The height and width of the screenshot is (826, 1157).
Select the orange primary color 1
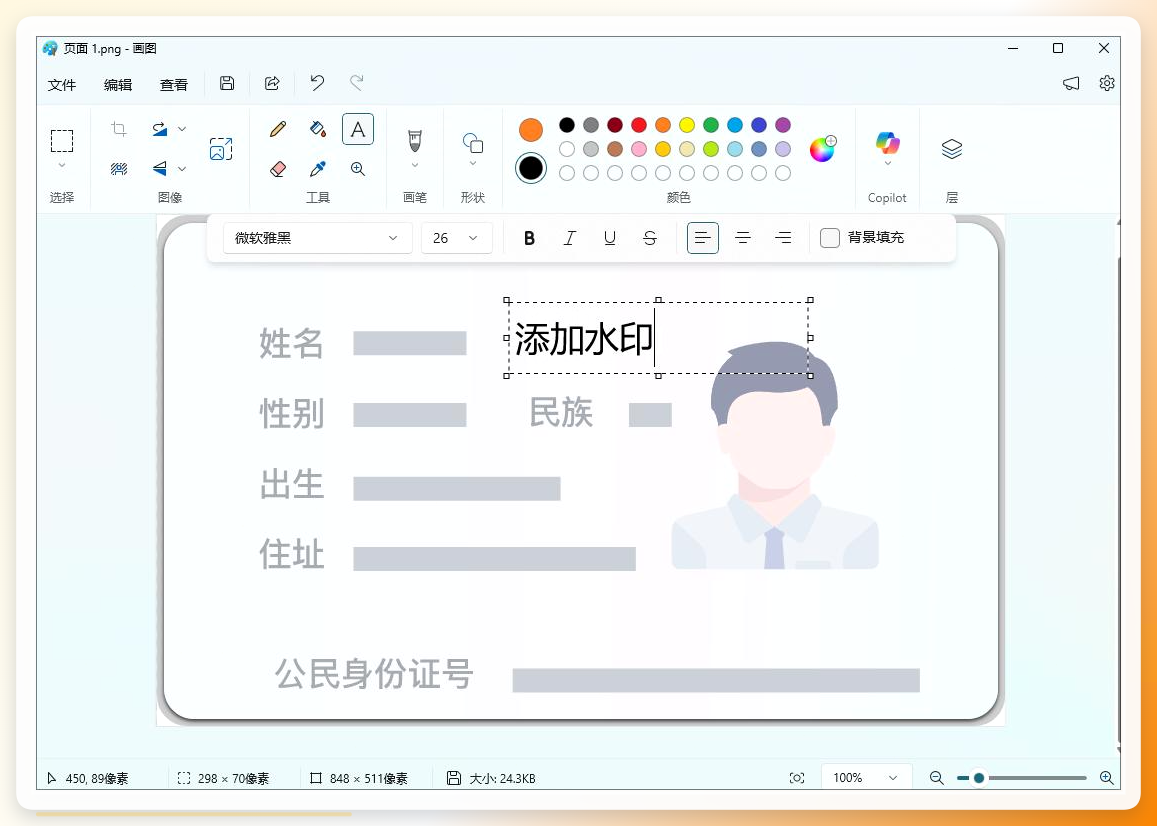pyautogui.click(x=531, y=130)
